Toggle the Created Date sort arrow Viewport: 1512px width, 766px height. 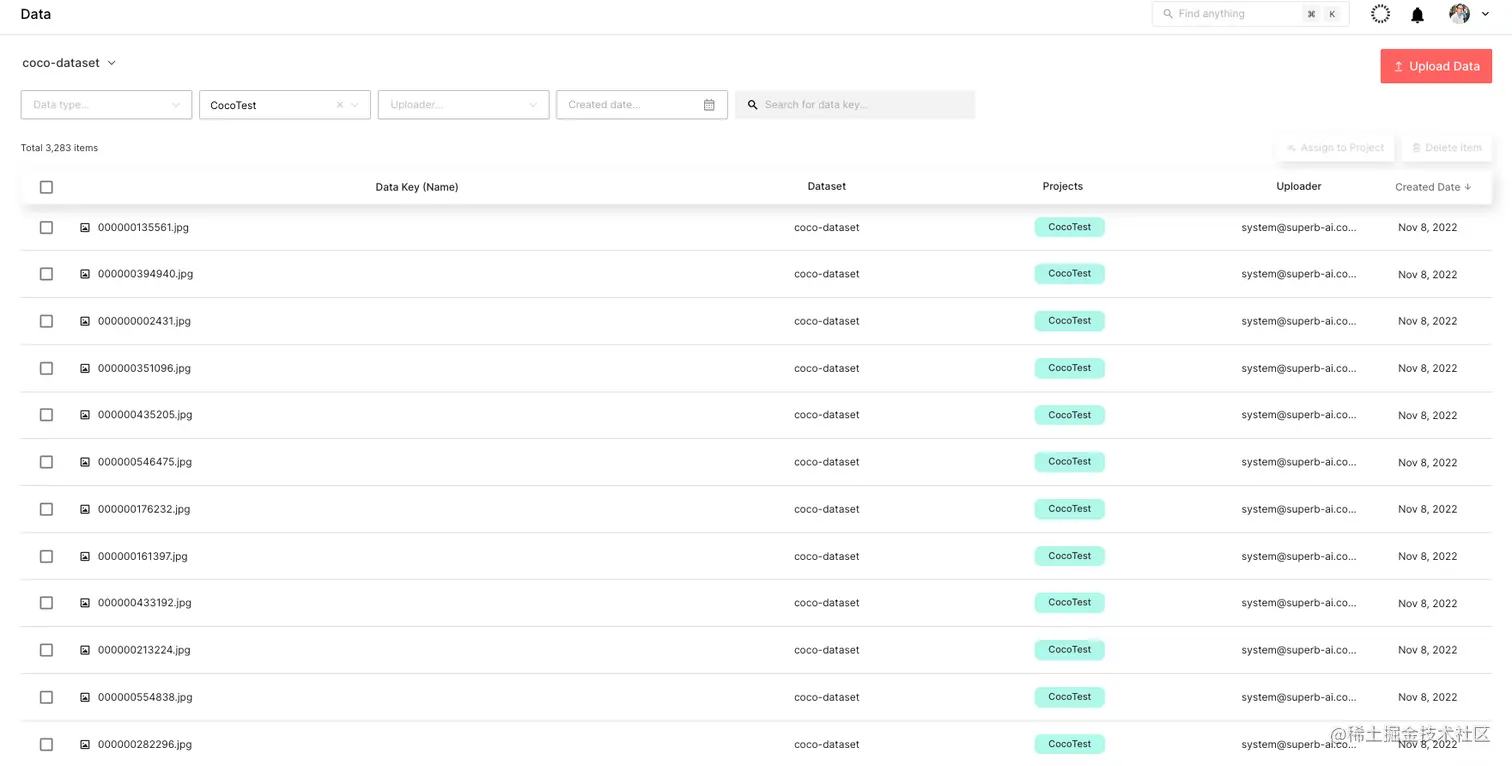pyautogui.click(x=1468, y=187)
